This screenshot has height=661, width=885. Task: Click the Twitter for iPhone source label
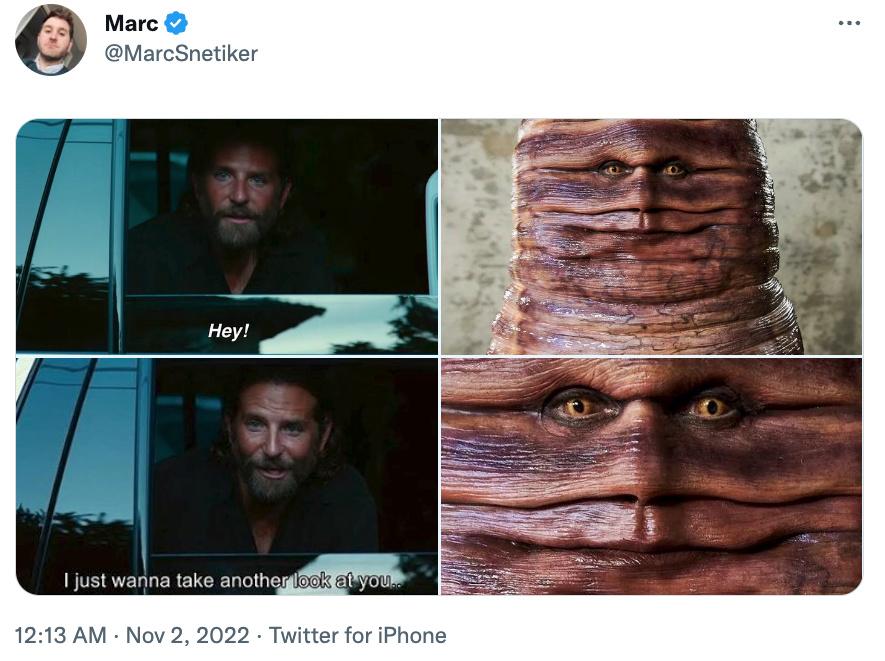[x=357, y=634]
